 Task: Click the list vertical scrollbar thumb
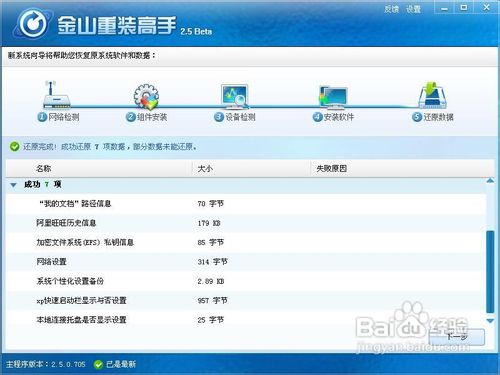(490, 272)
